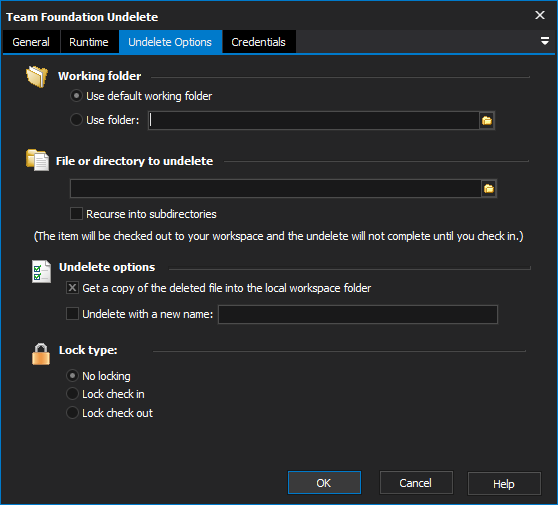Click the File or directory to undelete icon
Viewport: 558px width, 505px height.
[37, 160]
